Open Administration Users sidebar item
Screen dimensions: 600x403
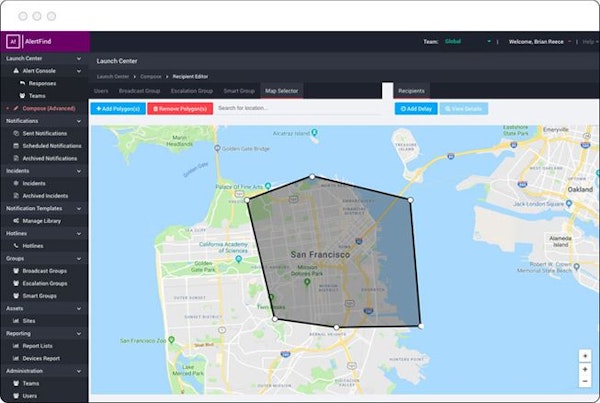click(x=29, y=396)
